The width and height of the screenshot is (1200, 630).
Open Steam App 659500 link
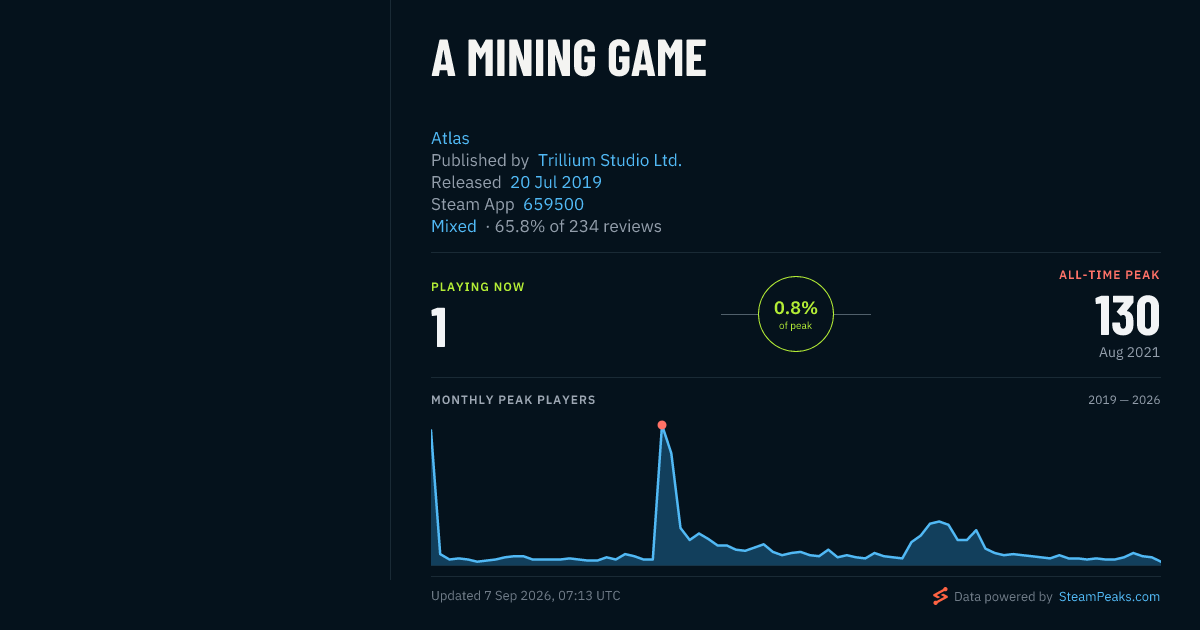[x=553, y=204]
